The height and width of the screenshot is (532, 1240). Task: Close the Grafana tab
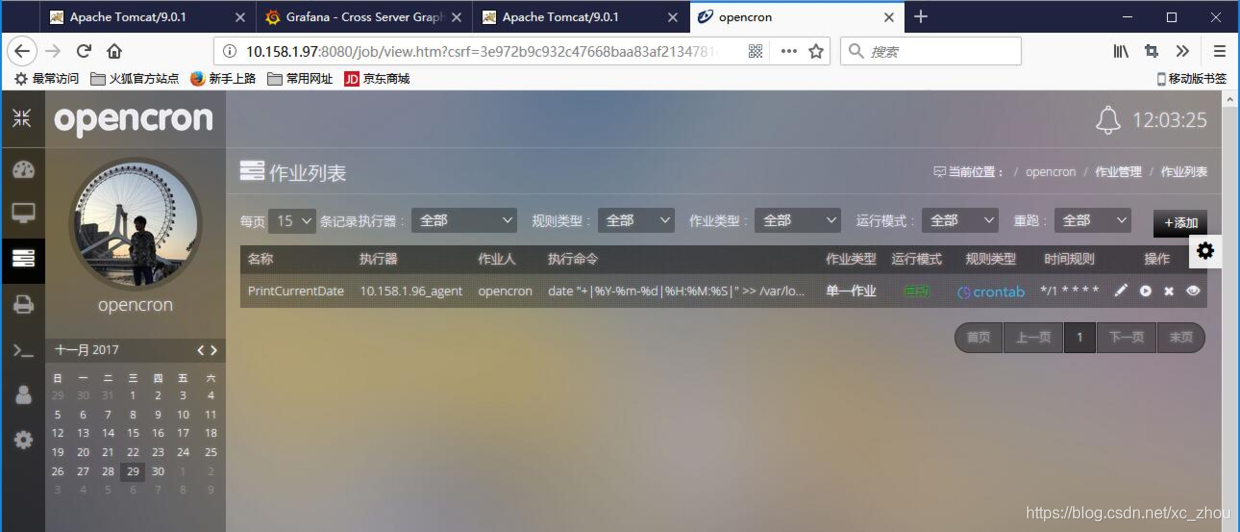pos(456,17)
